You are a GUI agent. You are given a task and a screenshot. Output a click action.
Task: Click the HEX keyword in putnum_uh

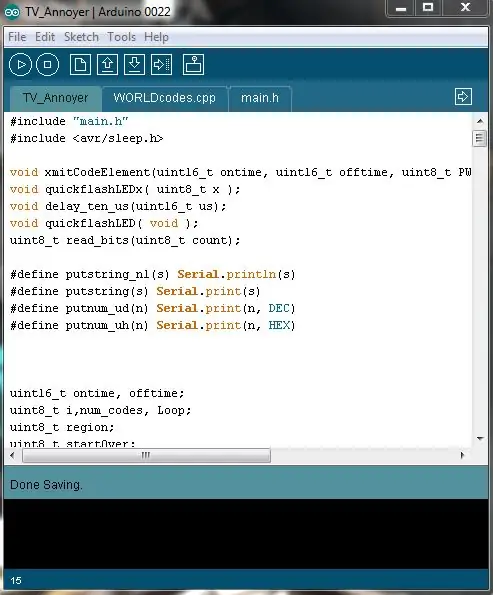[279, 325]
